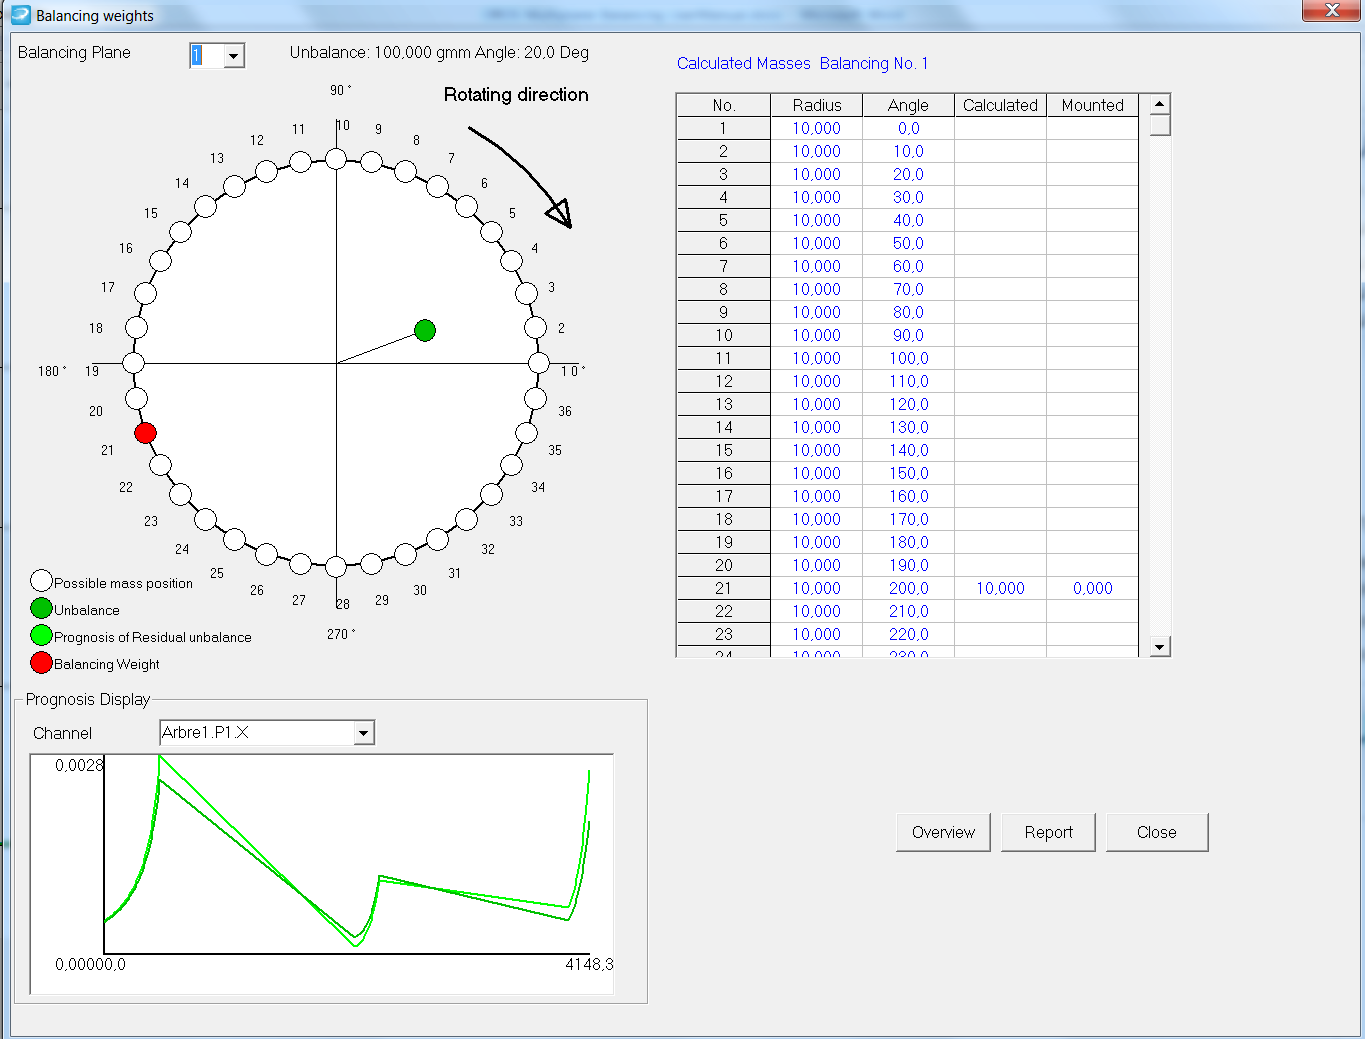The image size is (1365, 1039).
Task: Click the green unbalance marker inside the circle
Action: (425, 330)
